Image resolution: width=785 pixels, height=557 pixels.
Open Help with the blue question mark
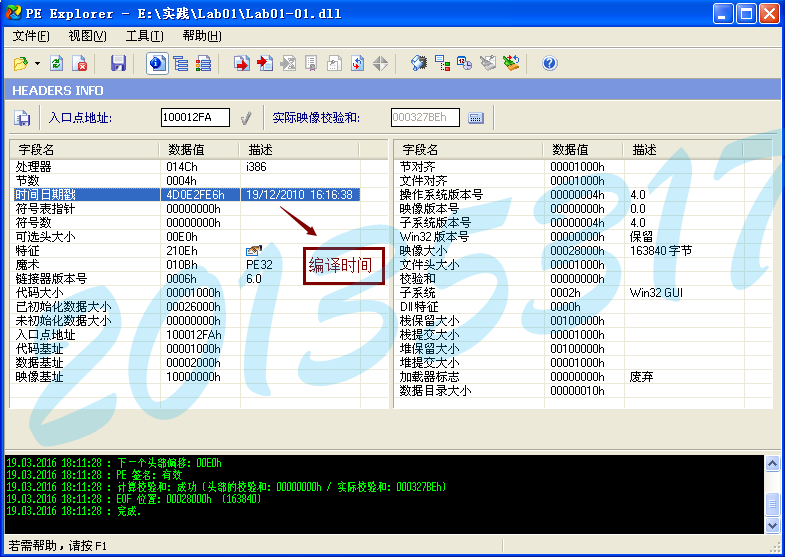coord(550,64)
